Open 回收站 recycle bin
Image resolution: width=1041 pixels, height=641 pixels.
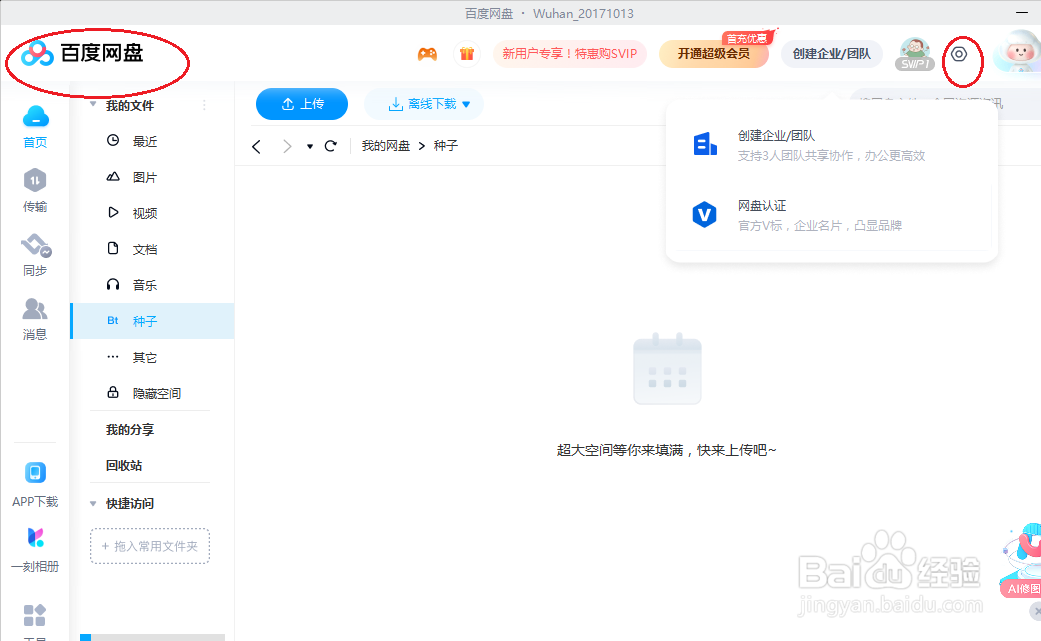(123, 466)
